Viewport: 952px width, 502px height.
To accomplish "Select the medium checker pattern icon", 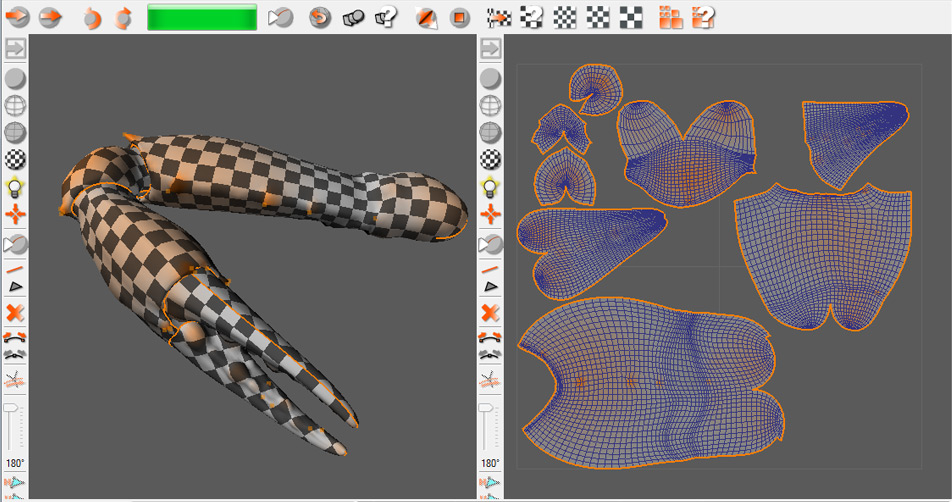I will click(597, 17).
